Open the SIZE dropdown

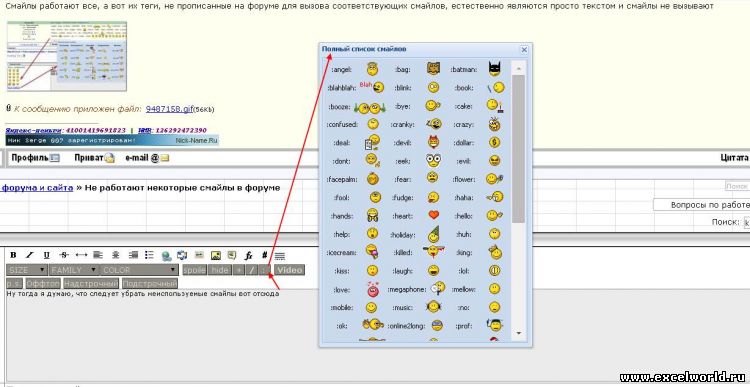pyautogui.click(x=27, y=270)
